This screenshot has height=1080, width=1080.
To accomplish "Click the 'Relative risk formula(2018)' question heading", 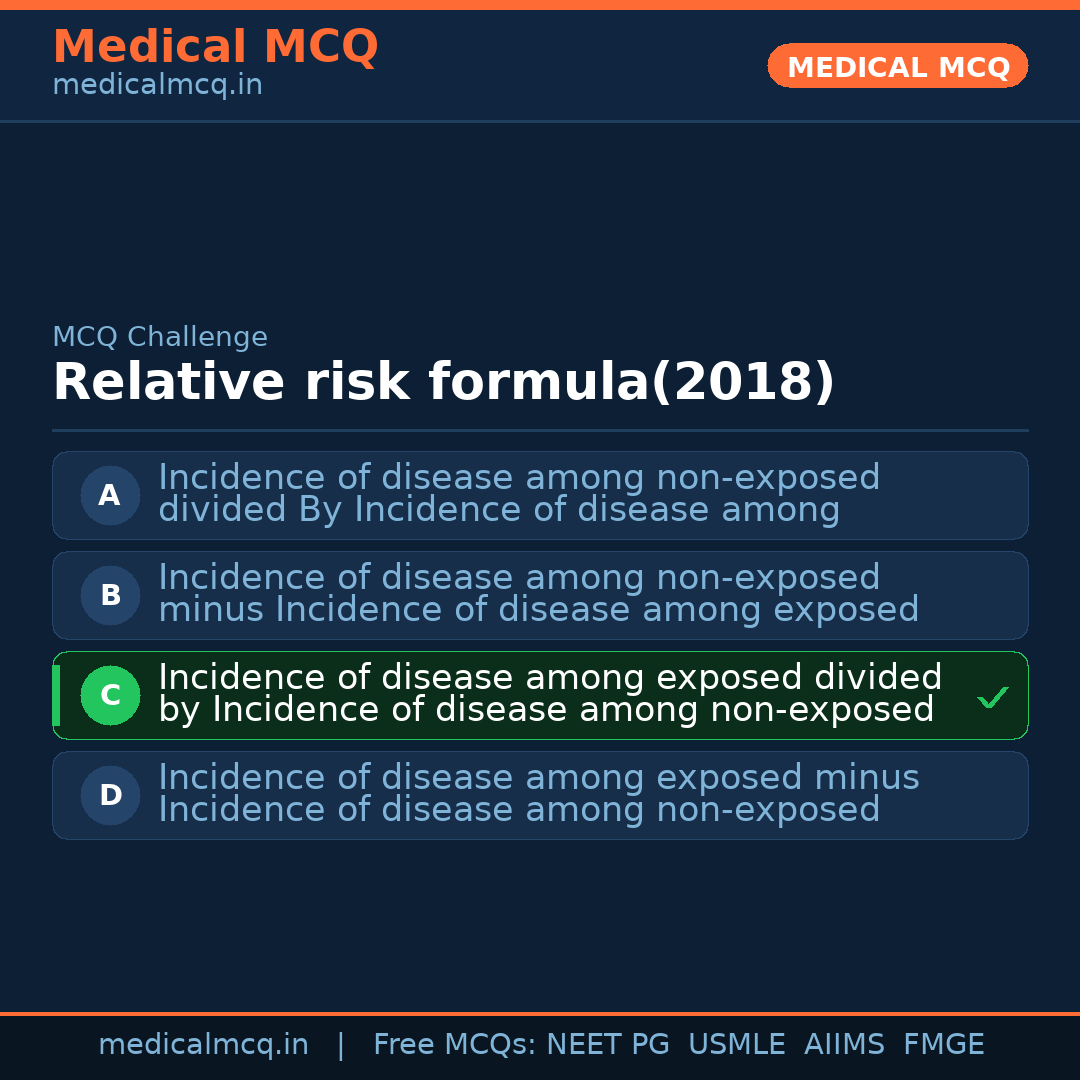I will click(443, 382).
